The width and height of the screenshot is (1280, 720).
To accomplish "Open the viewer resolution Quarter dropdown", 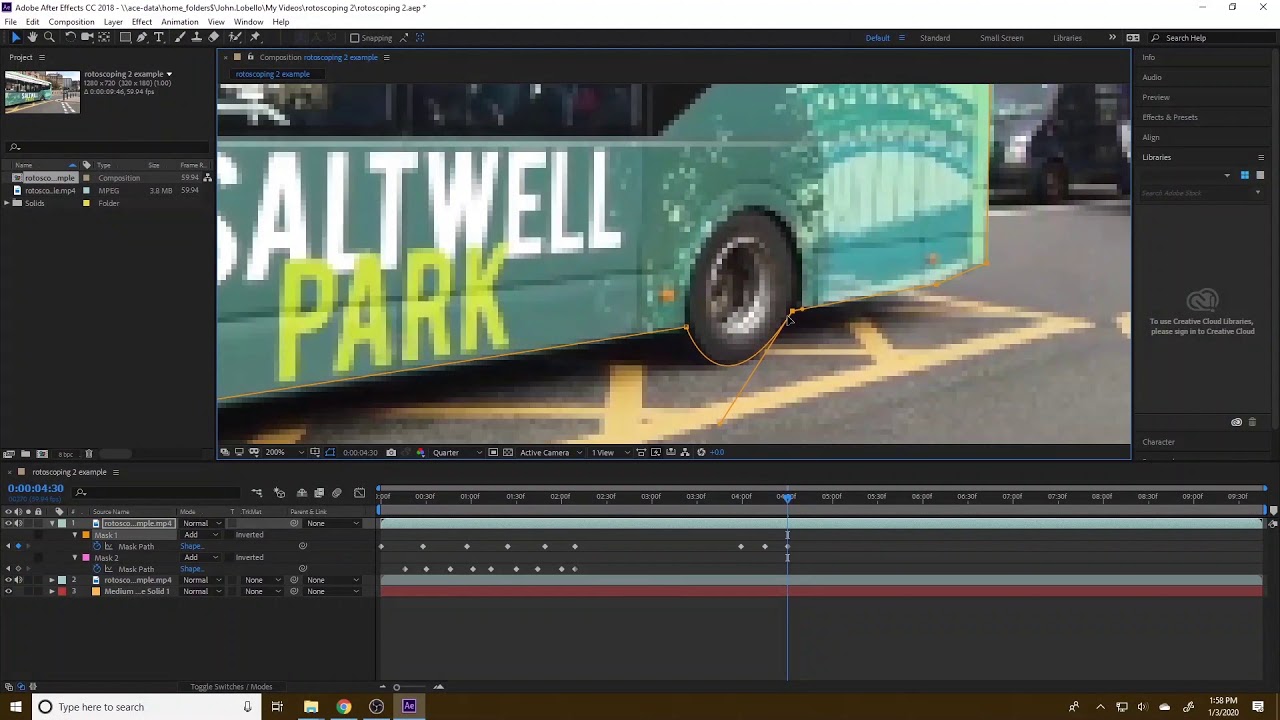I will coord(457,452).
